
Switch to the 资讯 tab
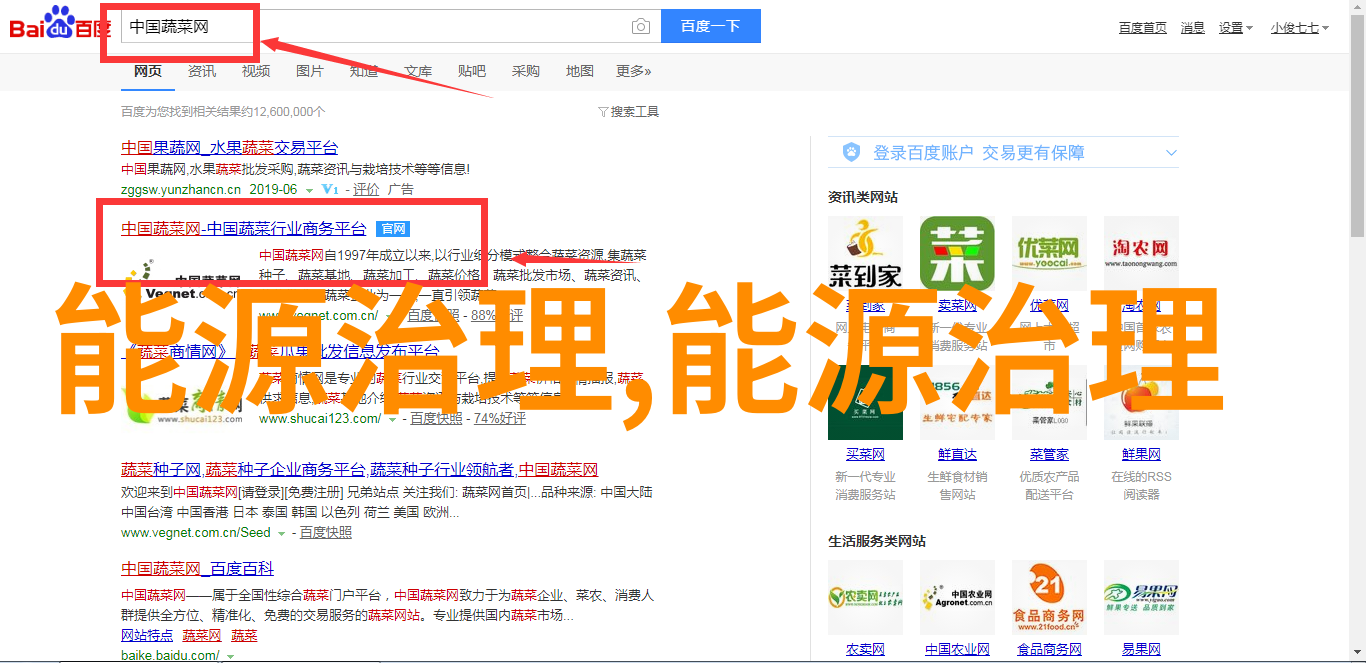[x=202, y=71]
